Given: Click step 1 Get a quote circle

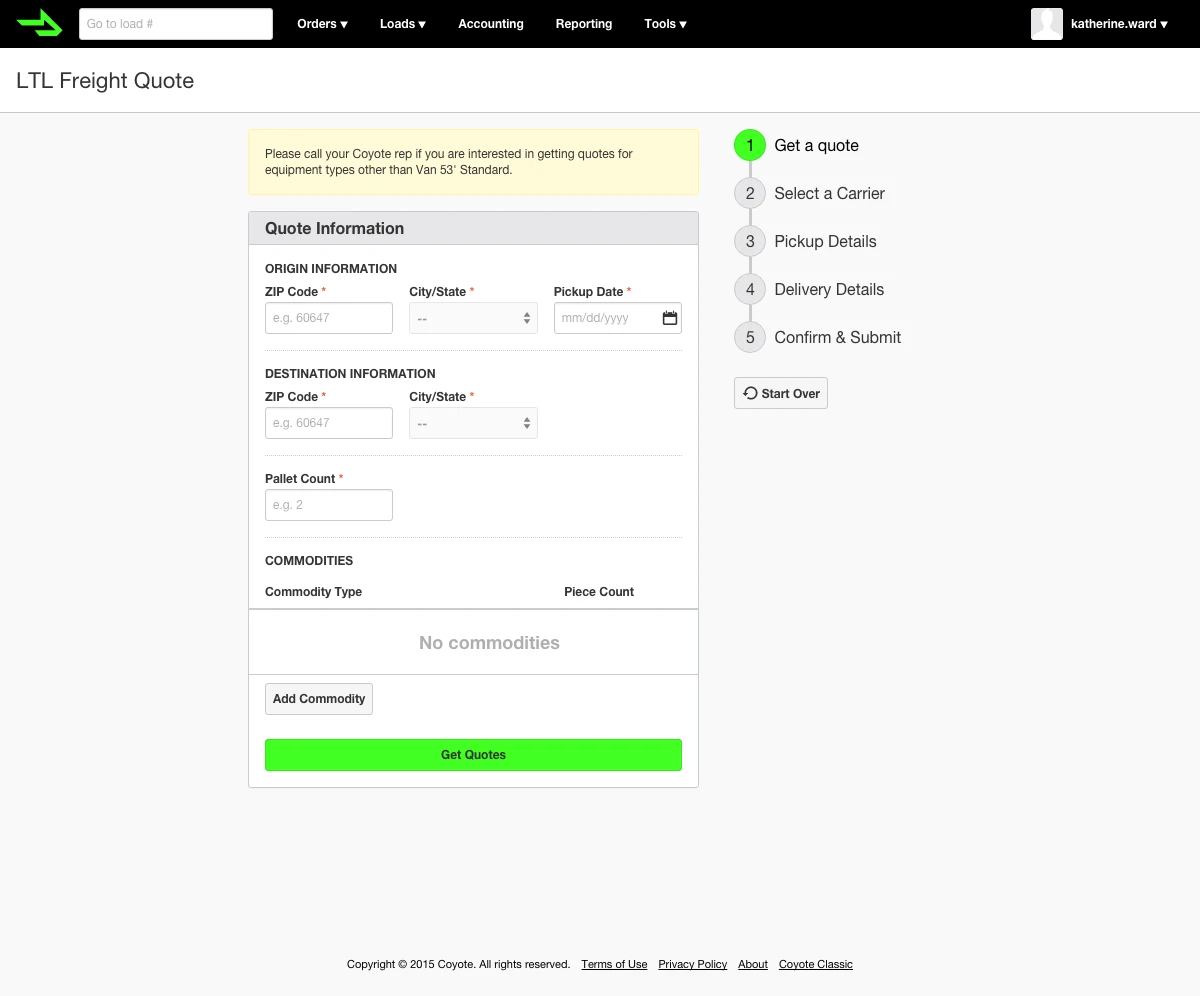Looking at the screenshot, I should coord(750,145).
